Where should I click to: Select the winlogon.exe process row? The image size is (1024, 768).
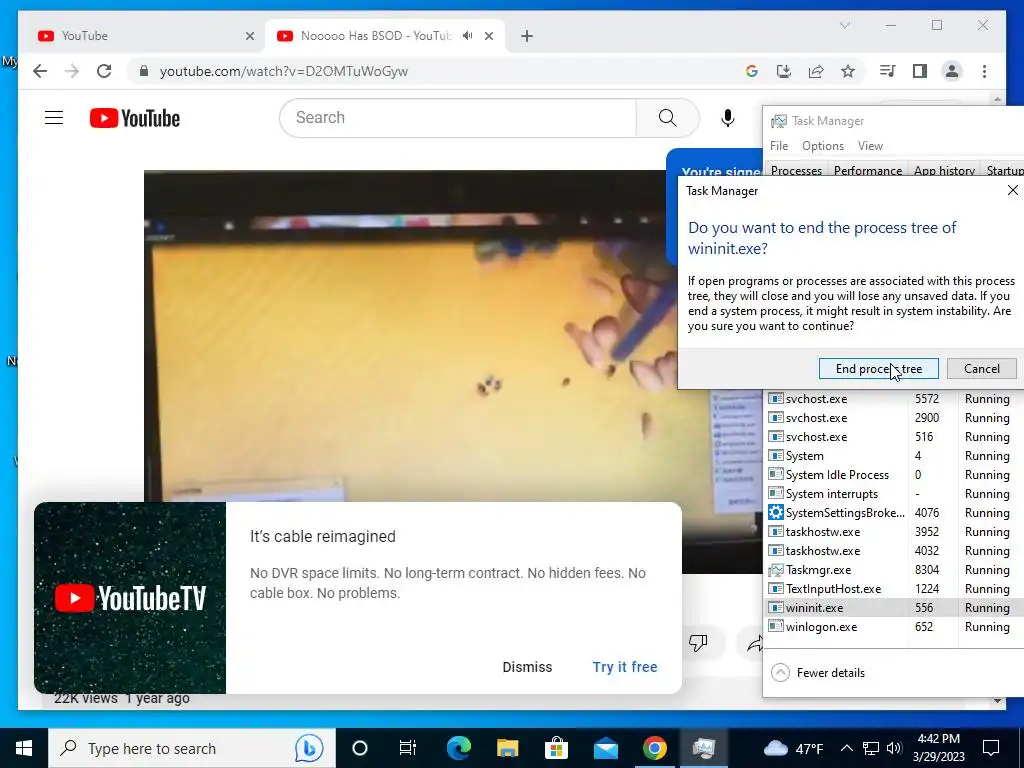(x=893, y=626)
